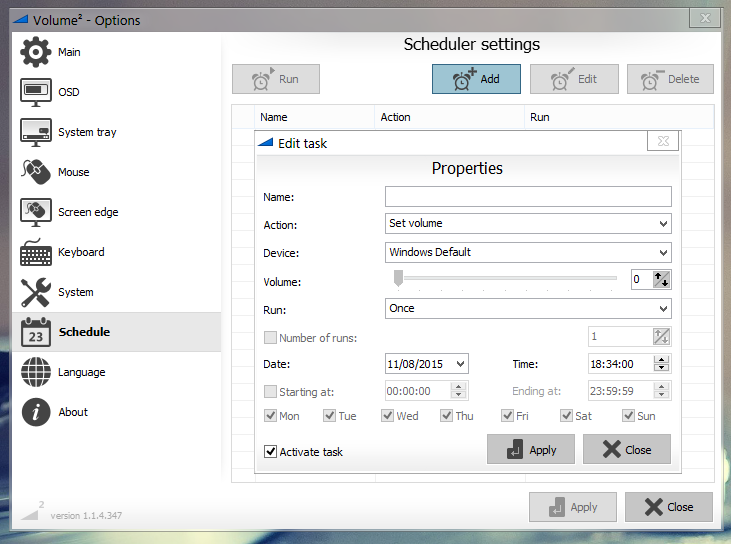The width and height of the screenshot is (731, 544).
Task: Click the Run column header in task list
Action: tap(619, 117)
